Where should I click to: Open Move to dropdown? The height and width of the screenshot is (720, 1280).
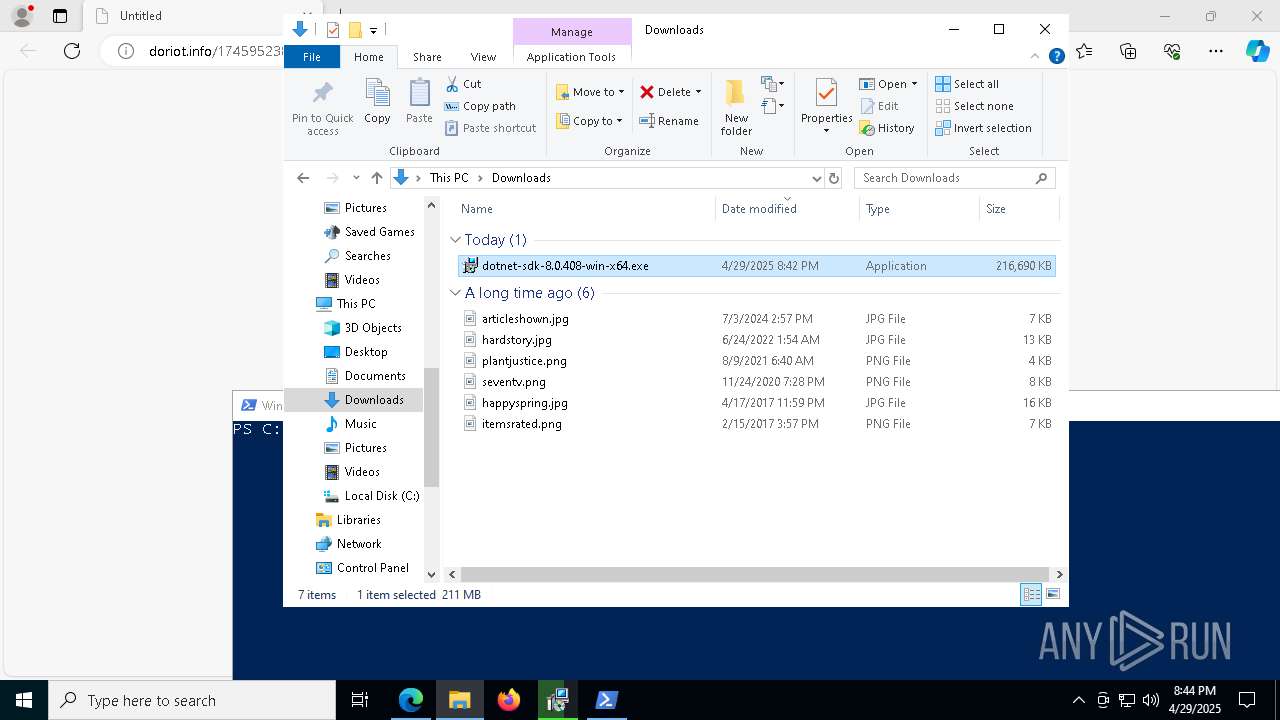coord(590,92)
